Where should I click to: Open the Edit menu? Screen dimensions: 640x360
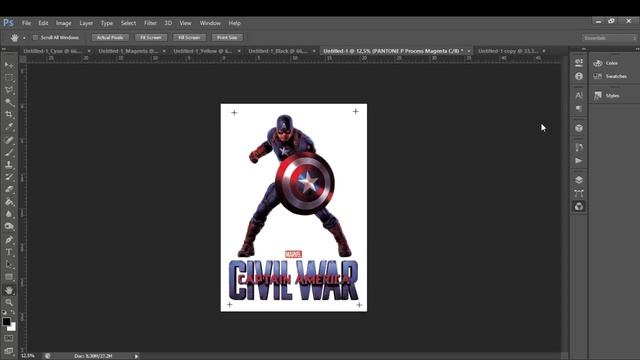click(43, 23)
